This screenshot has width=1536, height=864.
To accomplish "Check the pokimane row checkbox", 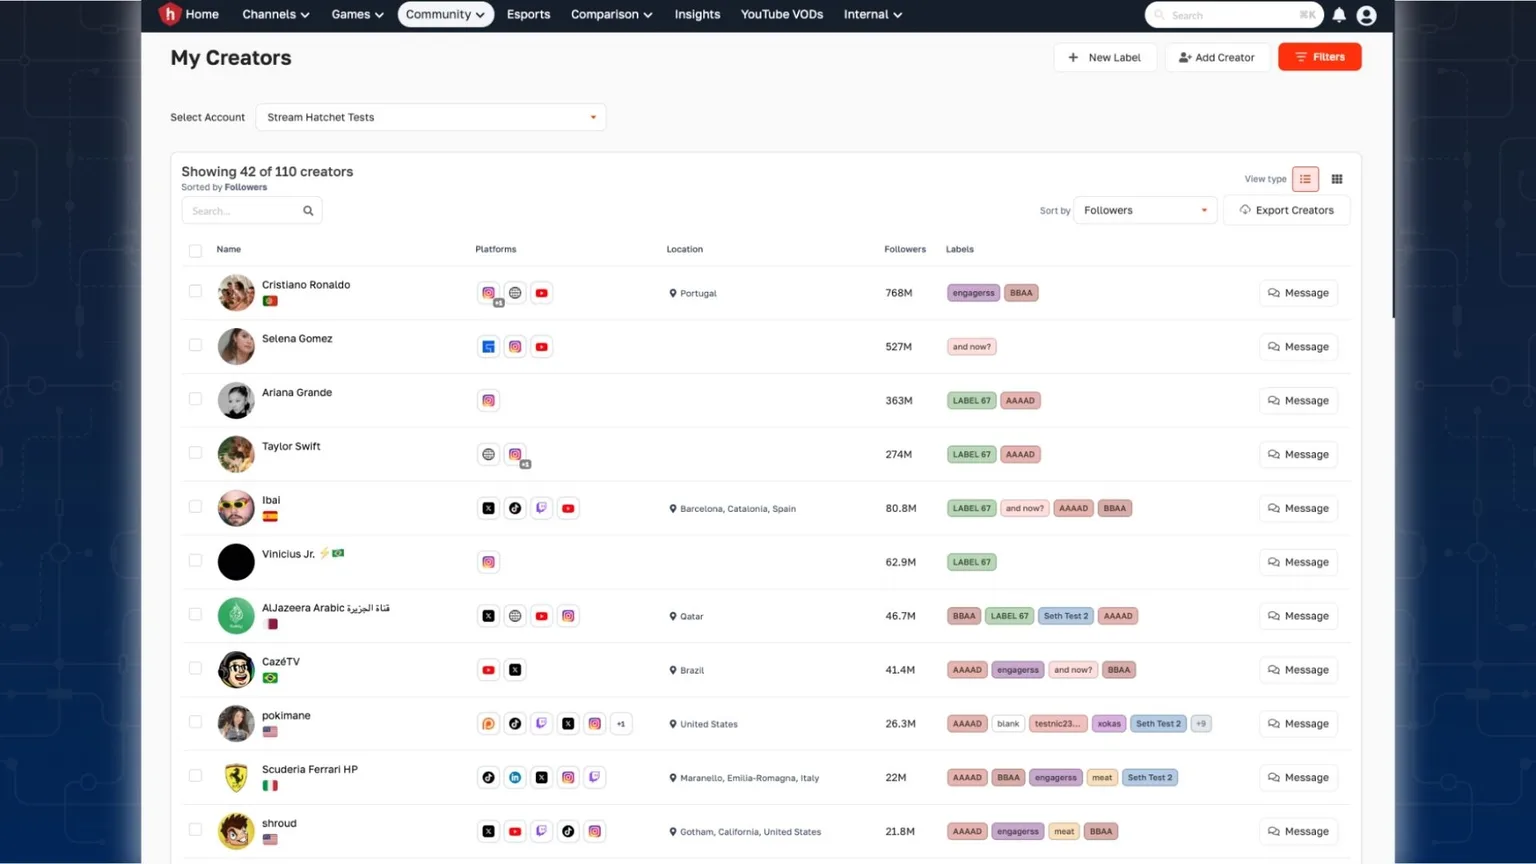I will coord(195,721).
